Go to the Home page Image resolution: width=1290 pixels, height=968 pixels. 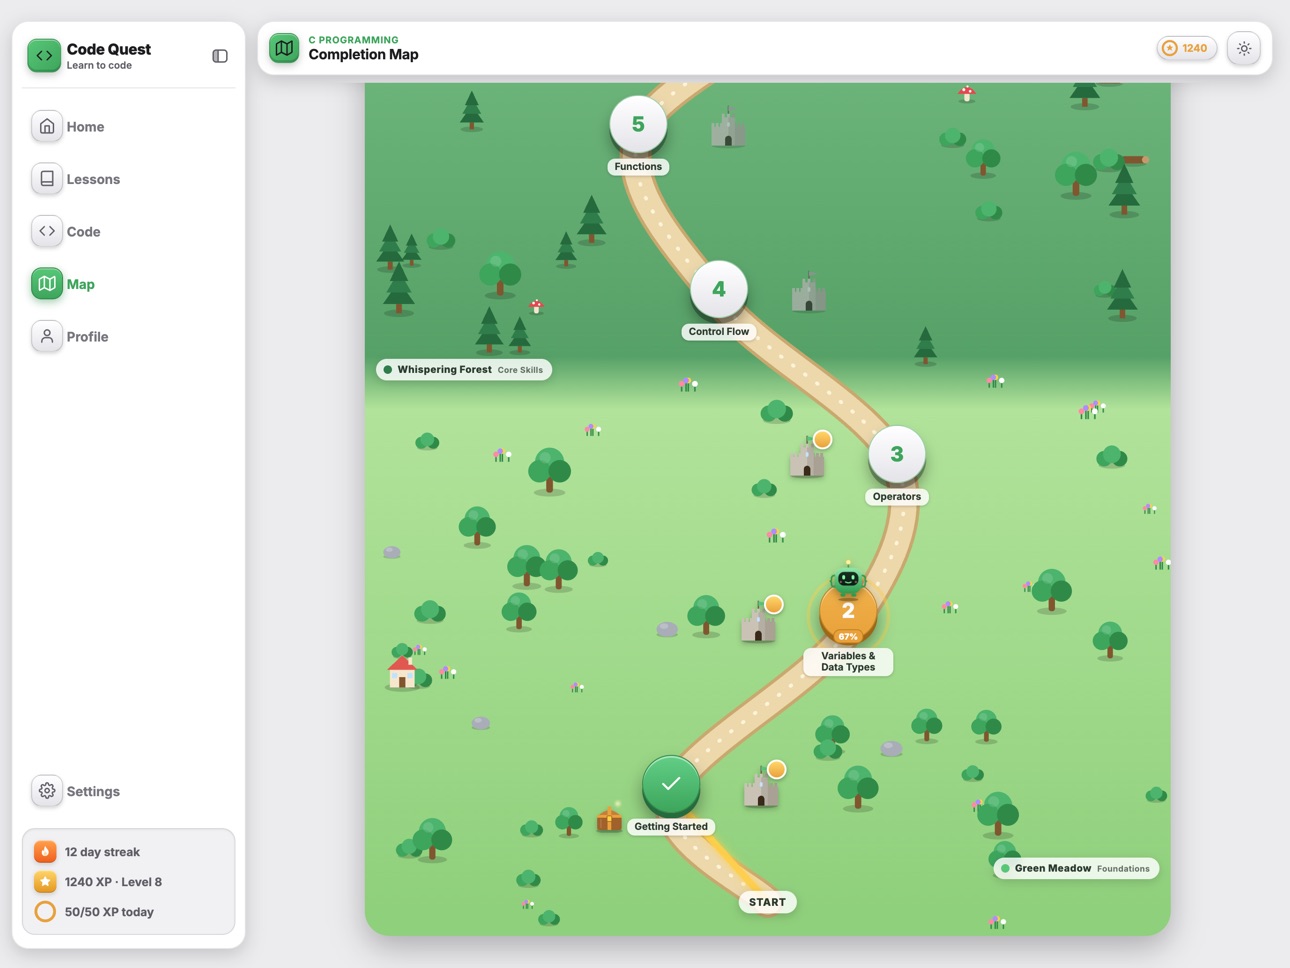129,127
